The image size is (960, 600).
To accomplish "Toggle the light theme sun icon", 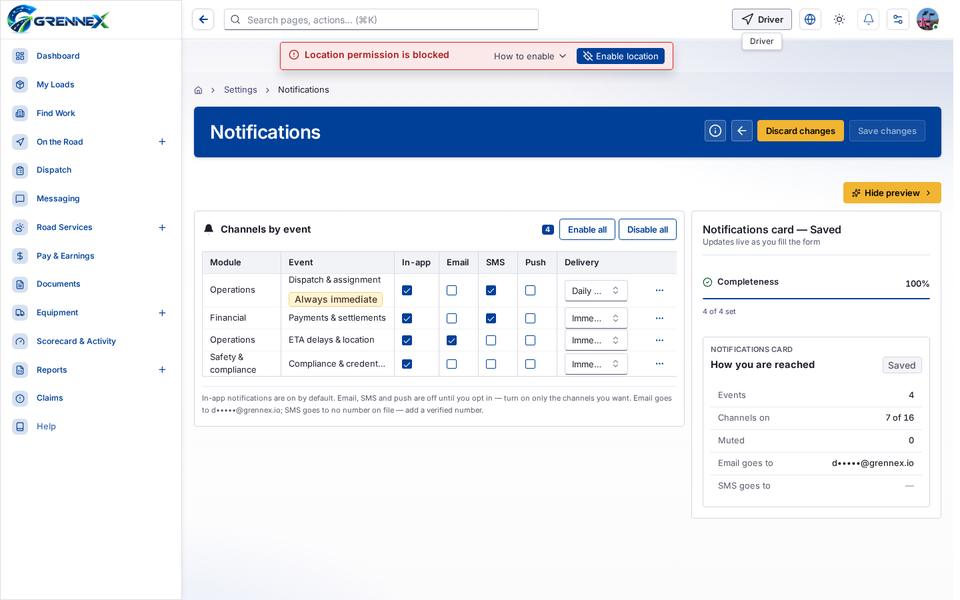I will [x=839, y=20].
